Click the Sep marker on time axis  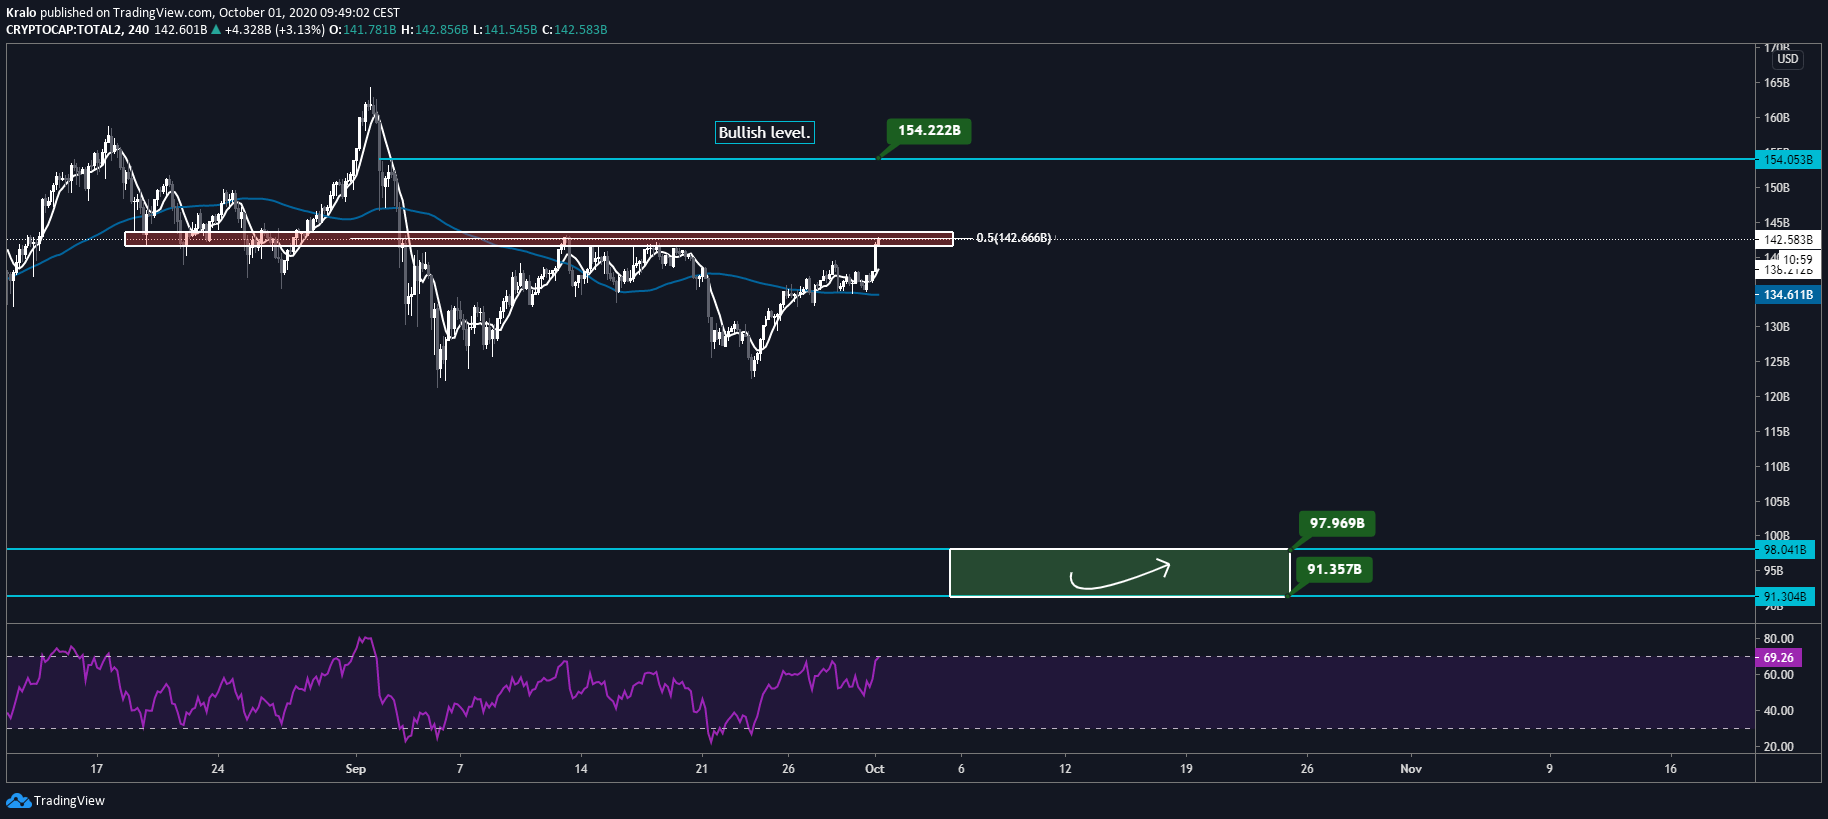click(355, 769)
